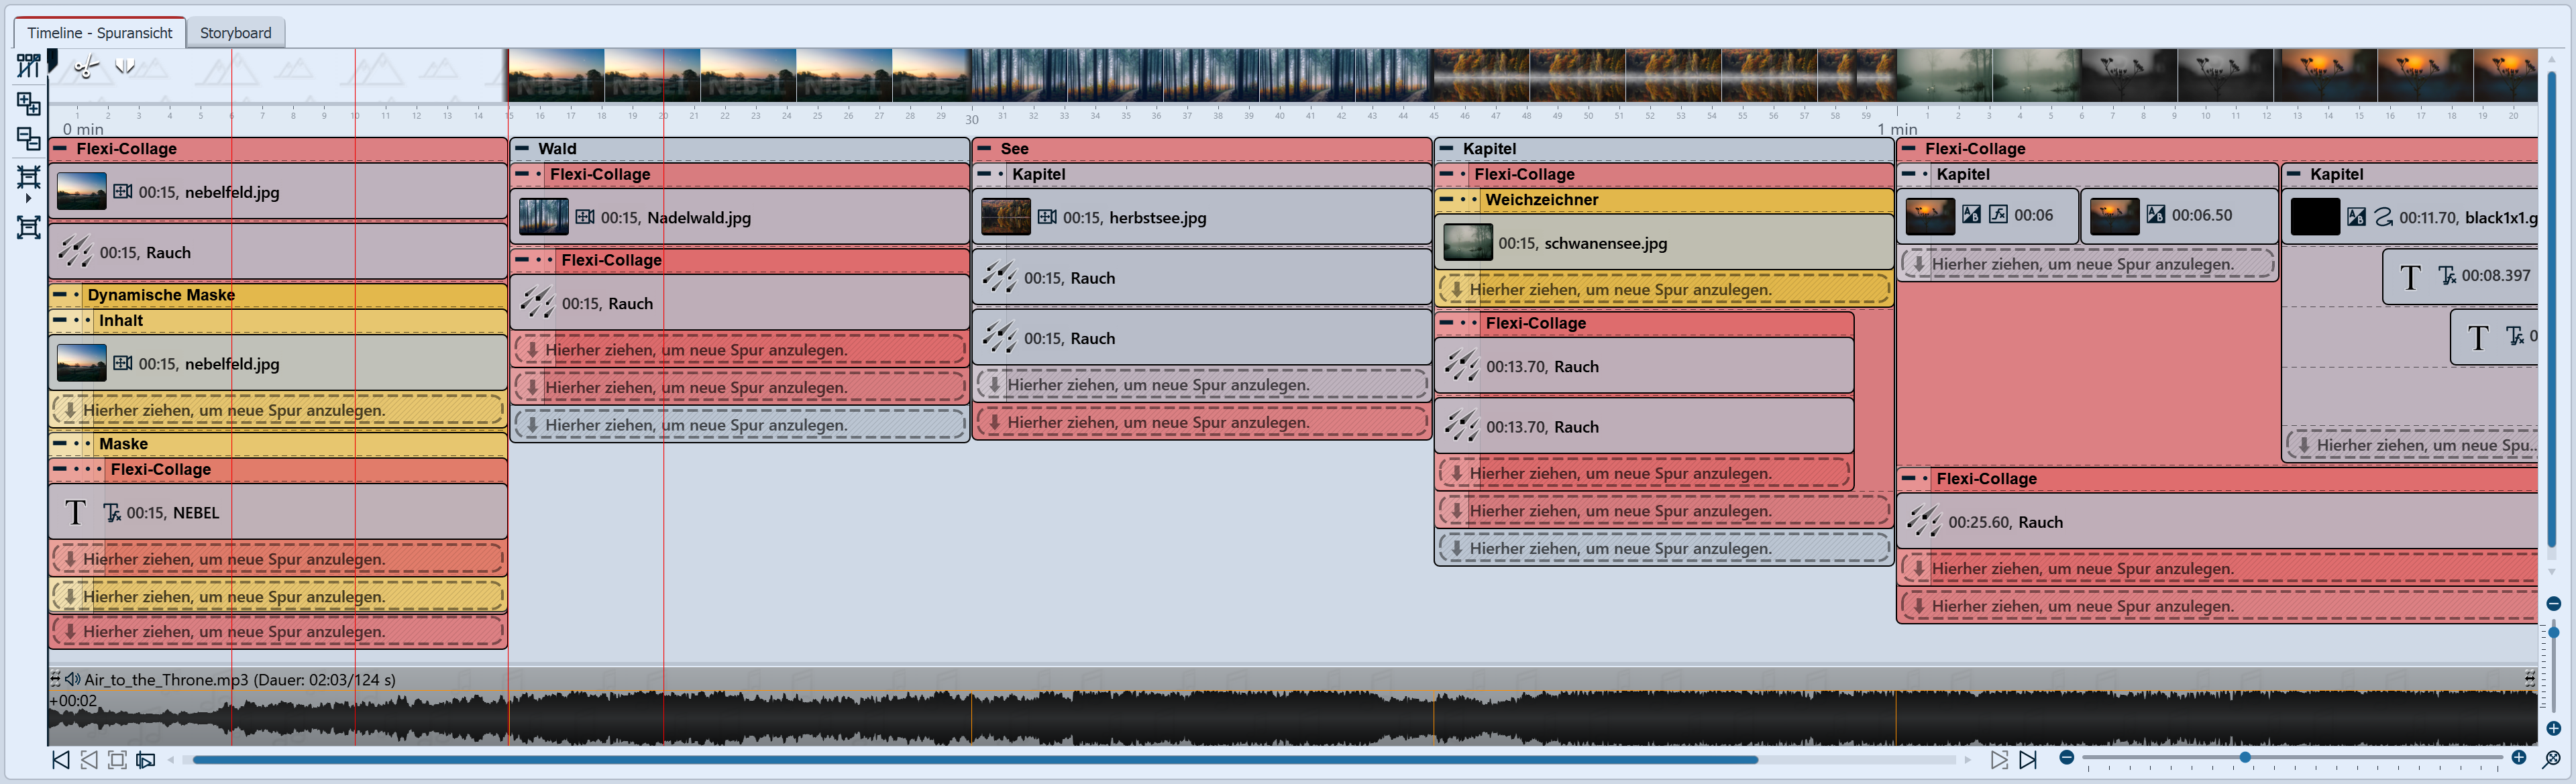This screenshot has height=784, width=2576.
Task: Click vertical zoom plus button
Action: point(2553,728)
